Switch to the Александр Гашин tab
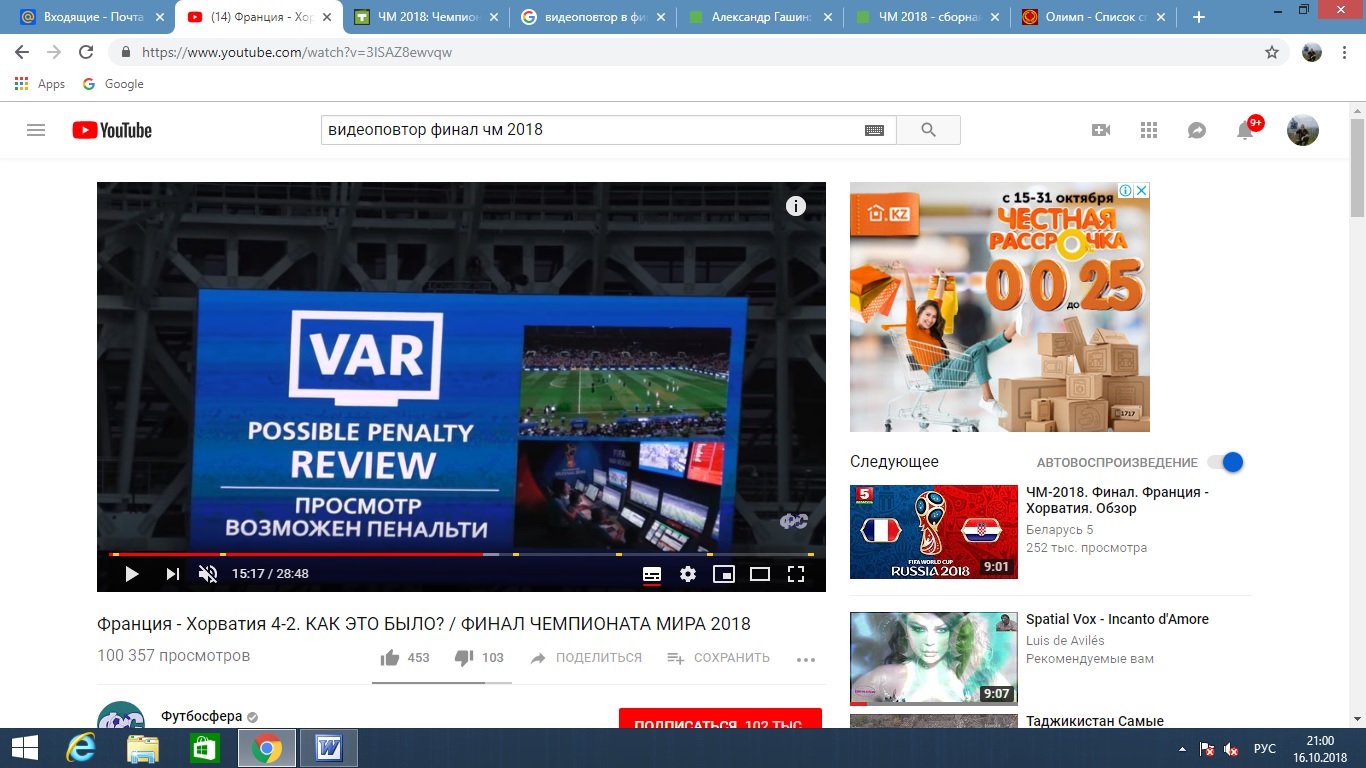Viewport: 1366px width, 768px height. point(759,17)
